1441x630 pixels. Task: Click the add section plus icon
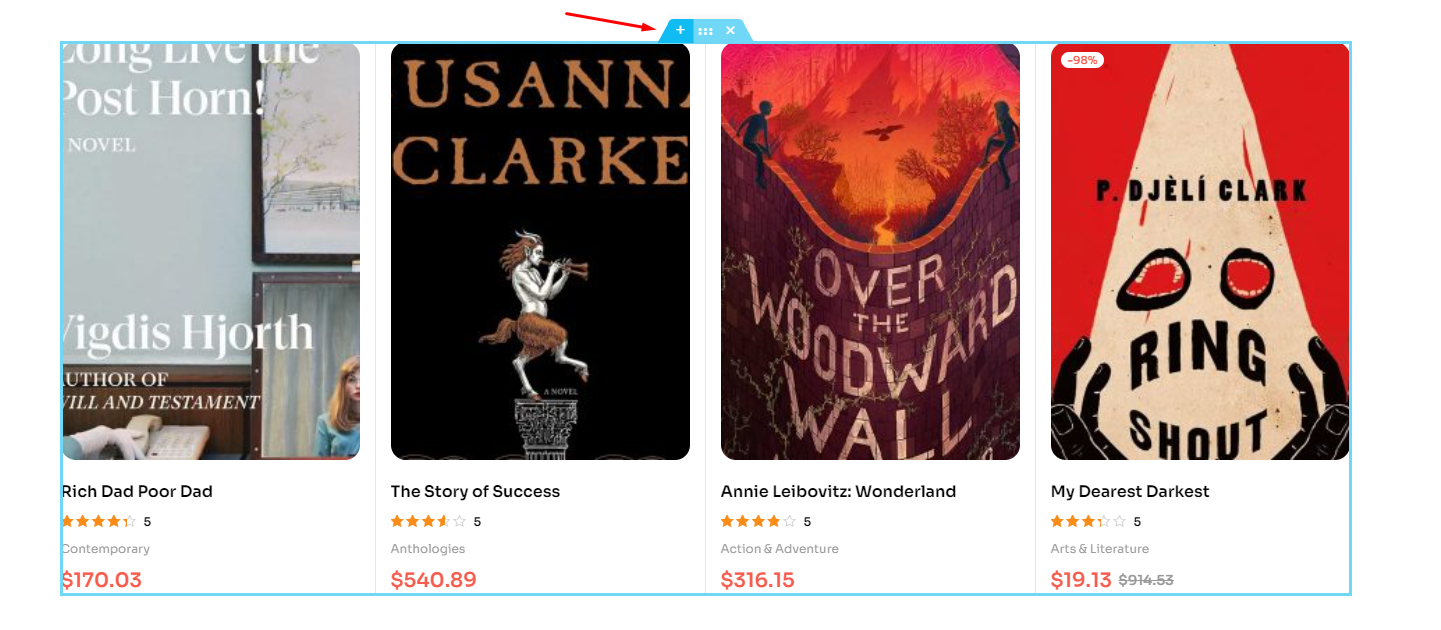click(680, 30)
